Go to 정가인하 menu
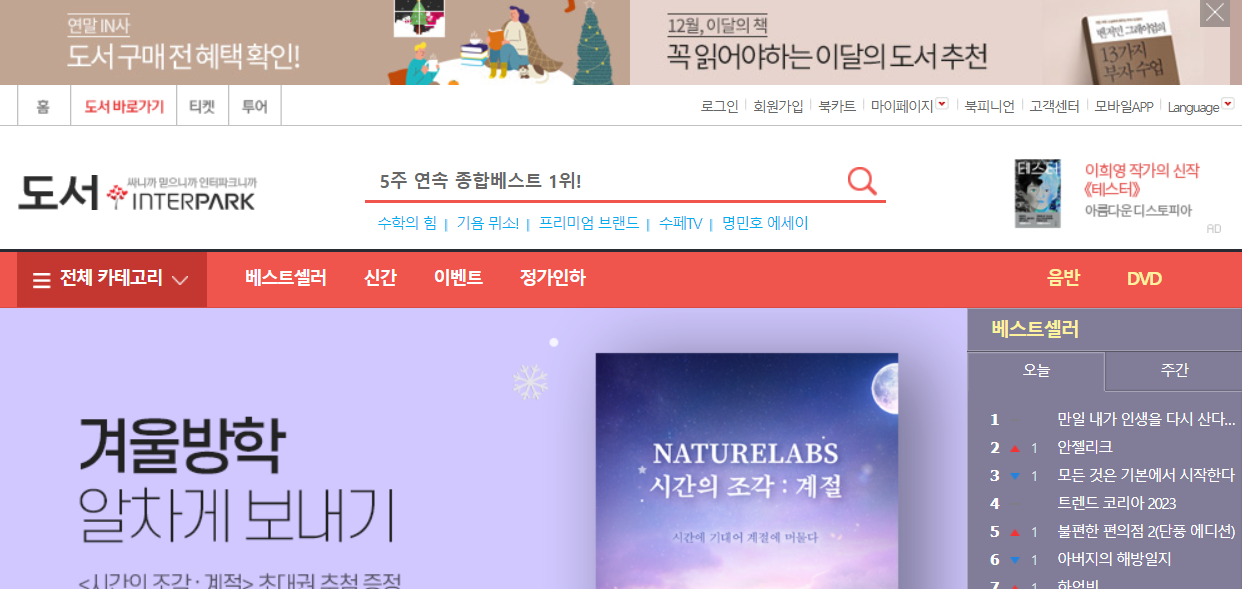 (552, 278)
